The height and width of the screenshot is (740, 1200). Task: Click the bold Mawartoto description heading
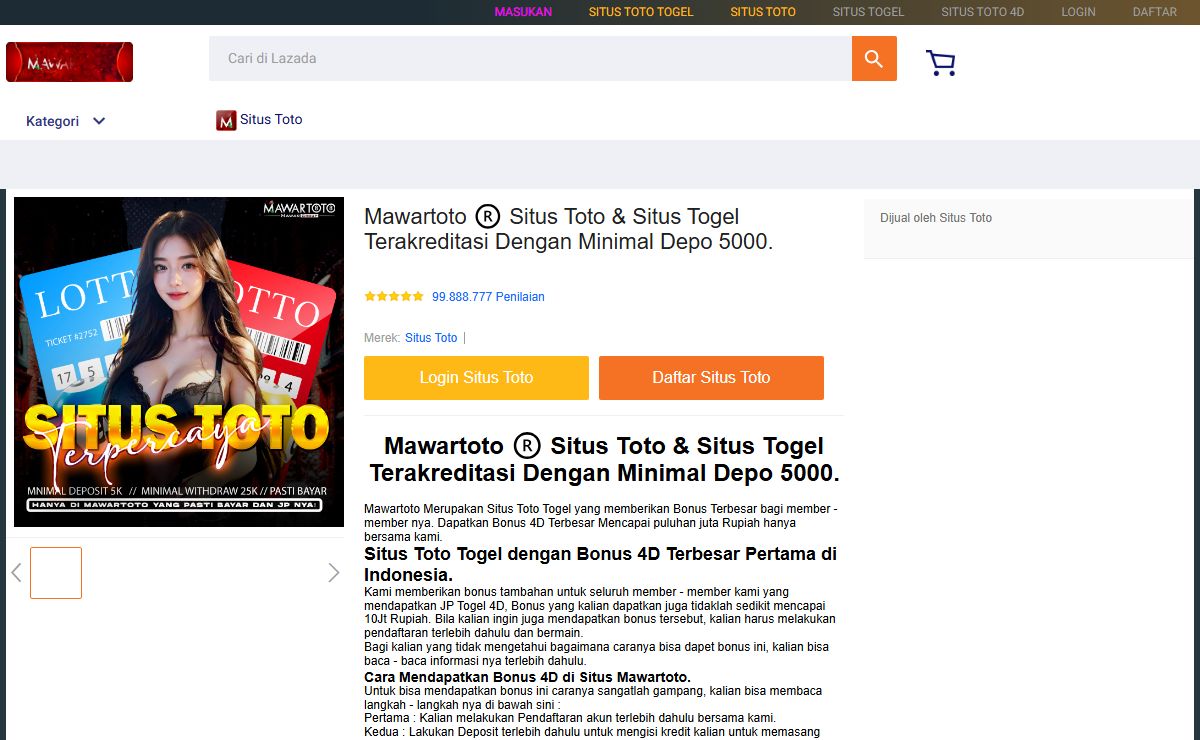click(x=604, y=459)
